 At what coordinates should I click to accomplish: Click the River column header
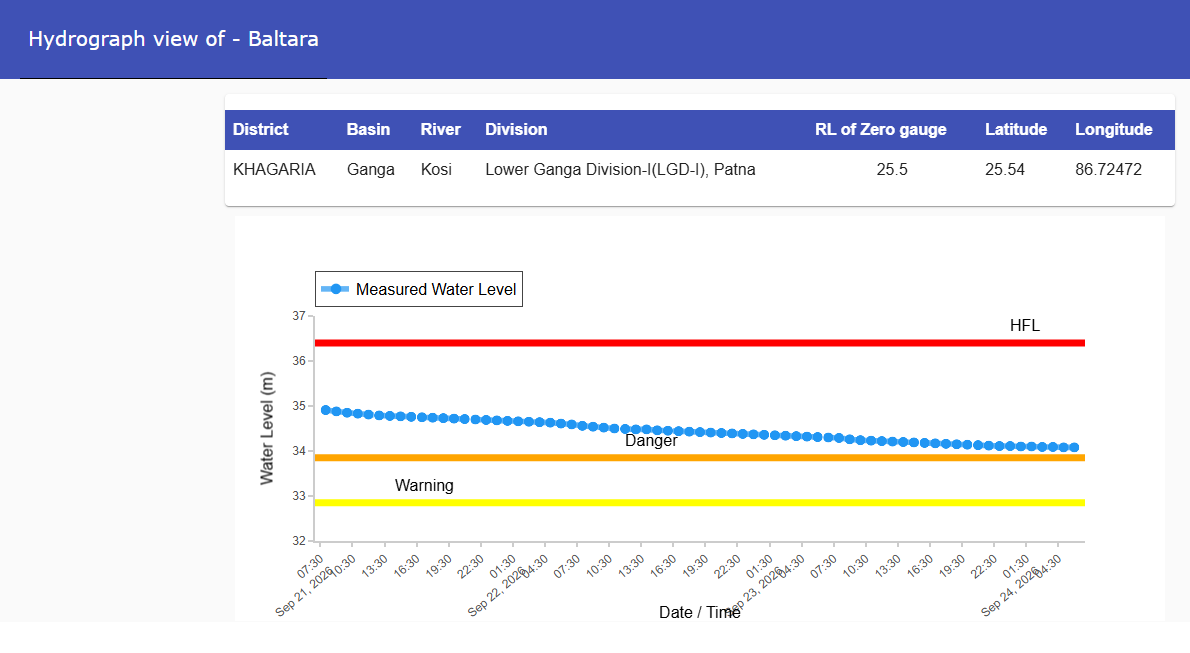click(x=440, y=130)
